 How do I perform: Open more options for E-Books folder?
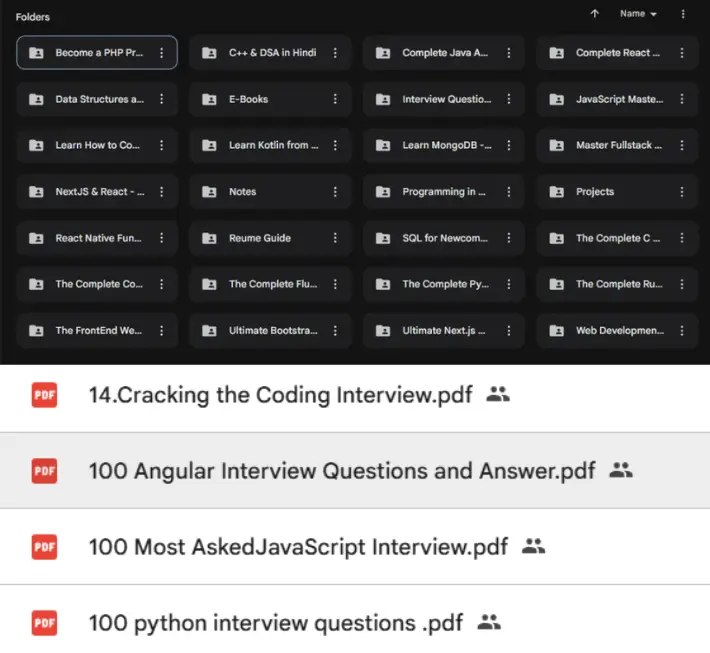point(335,99)
